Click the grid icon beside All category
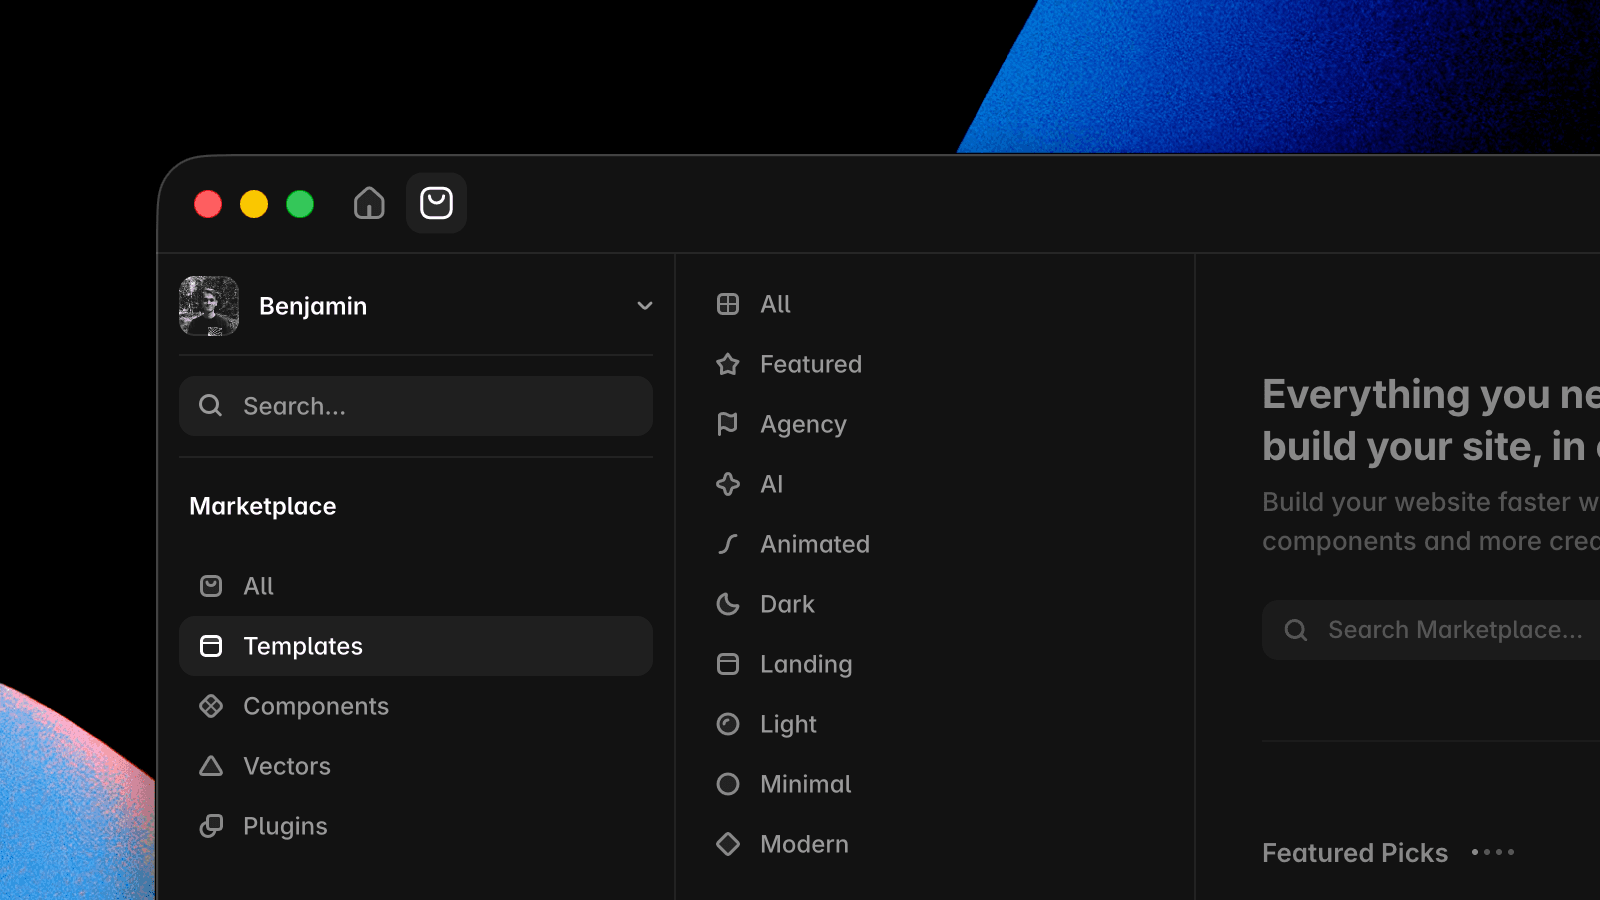Image resolution: width=1600 pixels, height=900 pixels. 728,304
